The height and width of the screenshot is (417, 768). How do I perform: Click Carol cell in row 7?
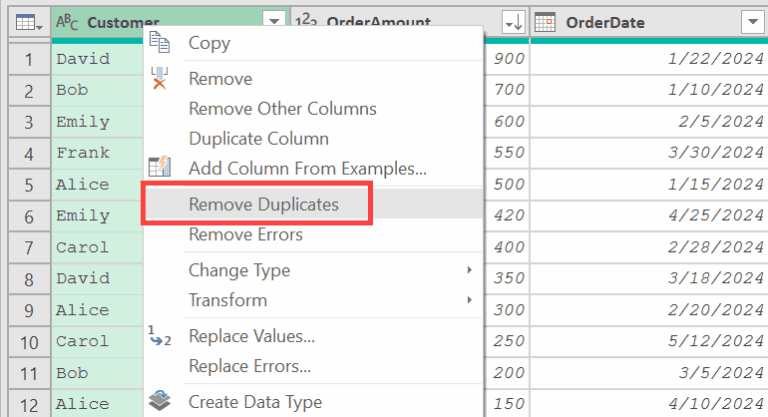point(97,247)
